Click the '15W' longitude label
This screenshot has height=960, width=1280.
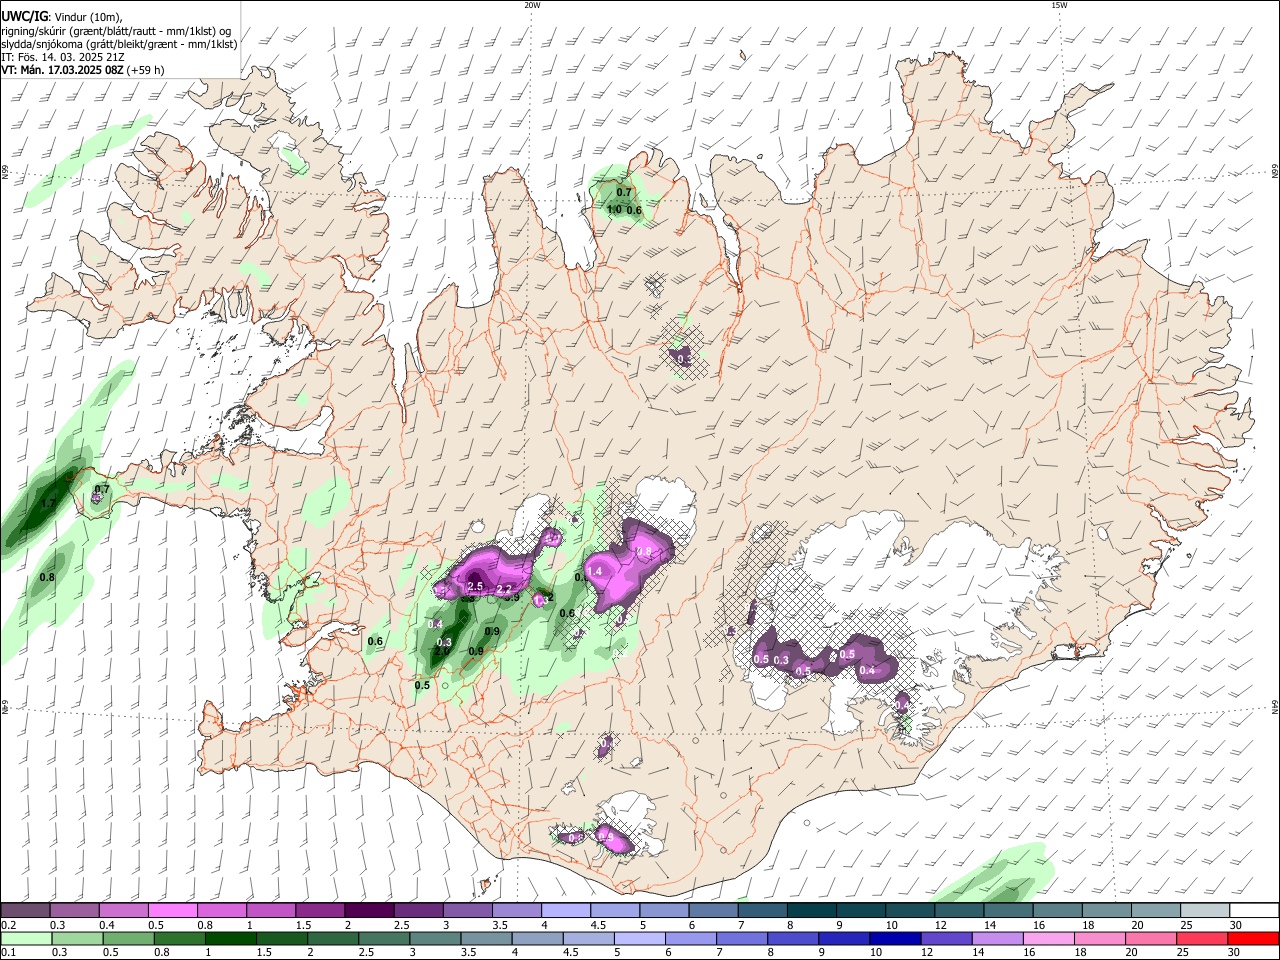1059,5
